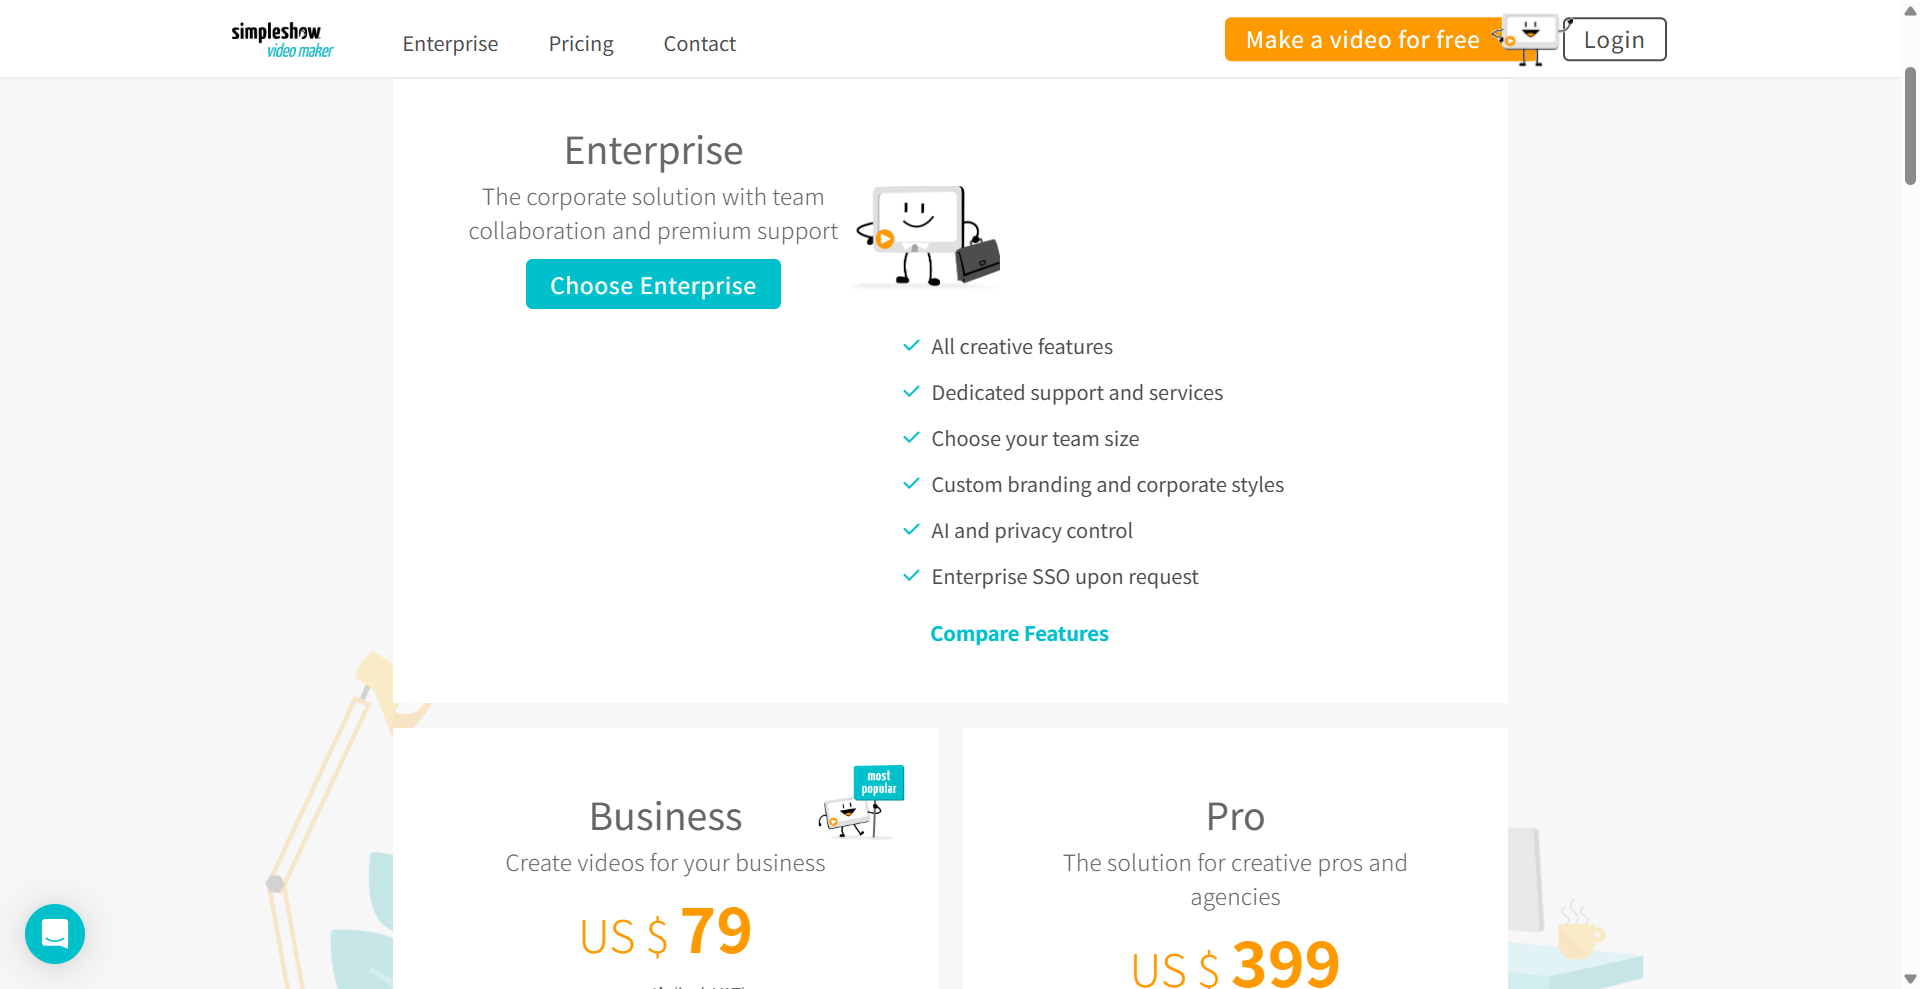This screenshot has width=1920, height=989.
Task: Open the chat widget bubble
Action: click(x=54, y=934)
